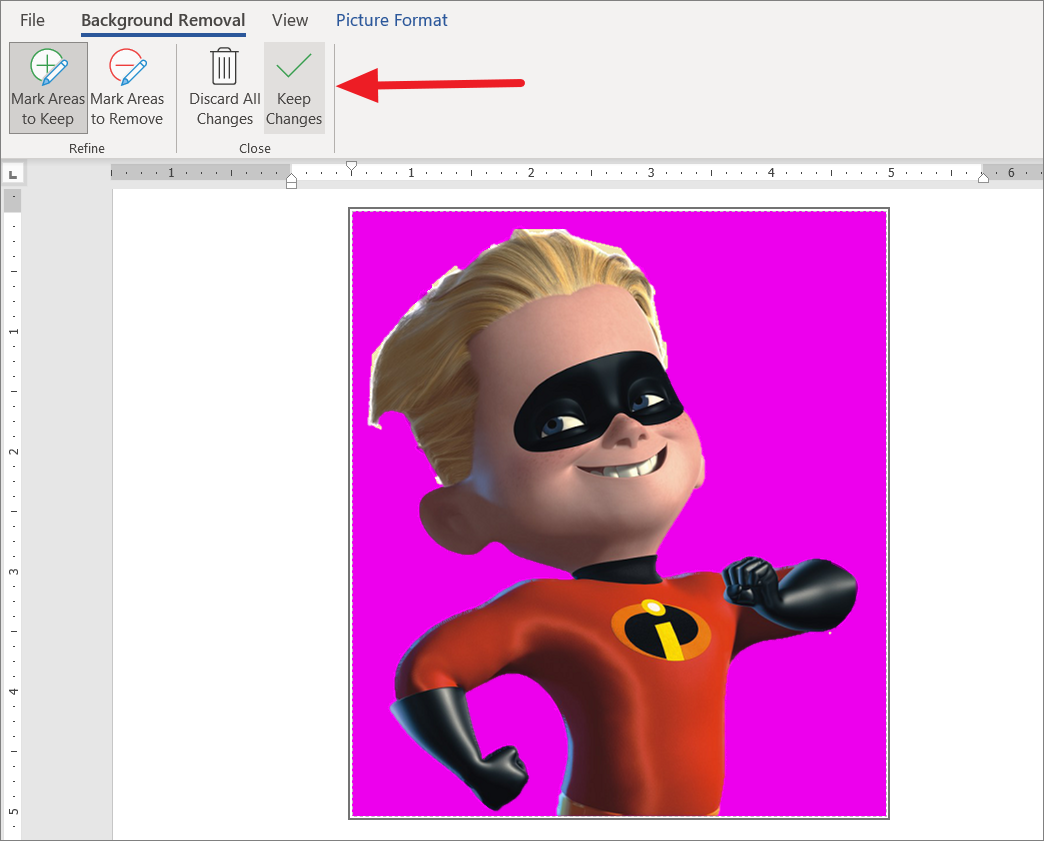Select the Mark Areas to Remove tool
This screenshot has height=841, width=1044.
click(x=127, y=88)
